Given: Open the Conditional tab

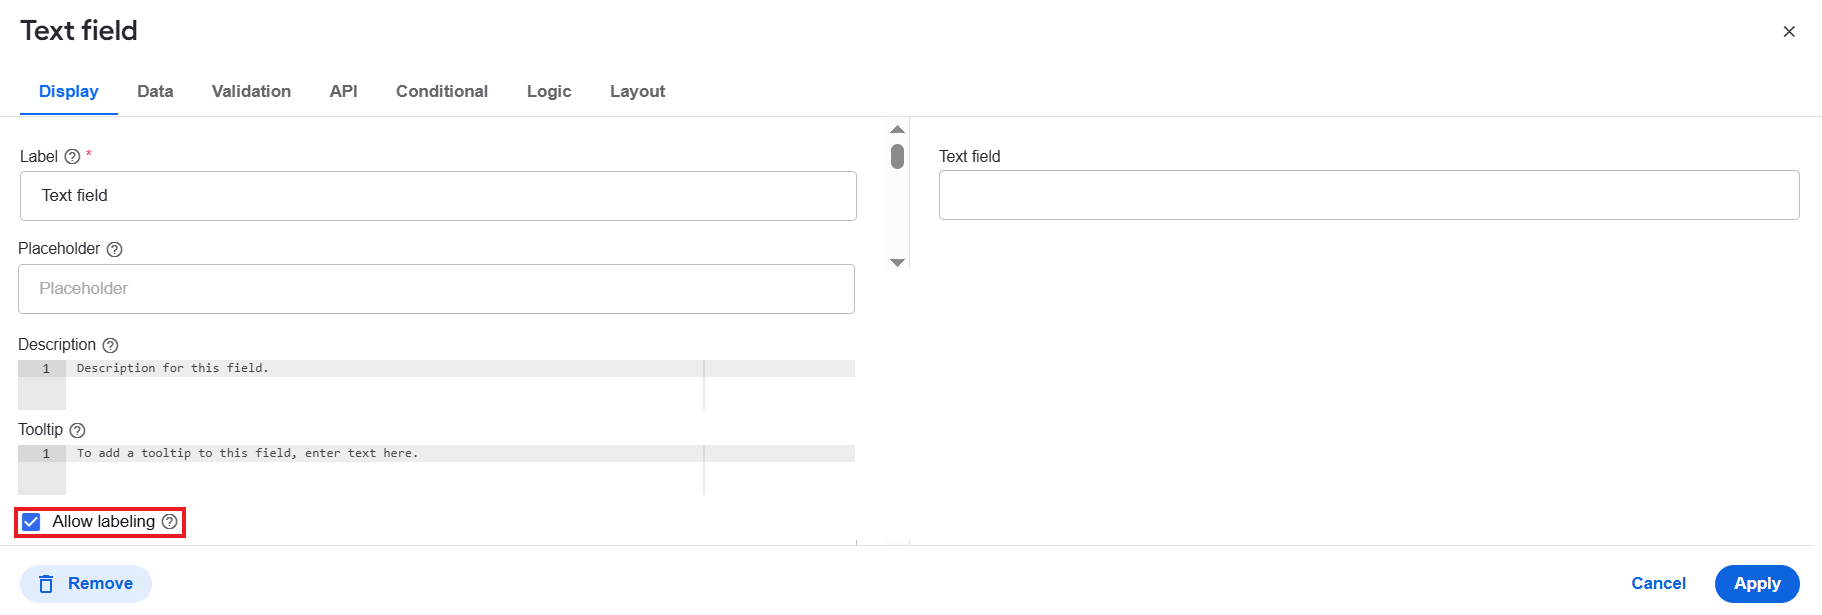Looking at the screenshot, I should coord(442,91).
